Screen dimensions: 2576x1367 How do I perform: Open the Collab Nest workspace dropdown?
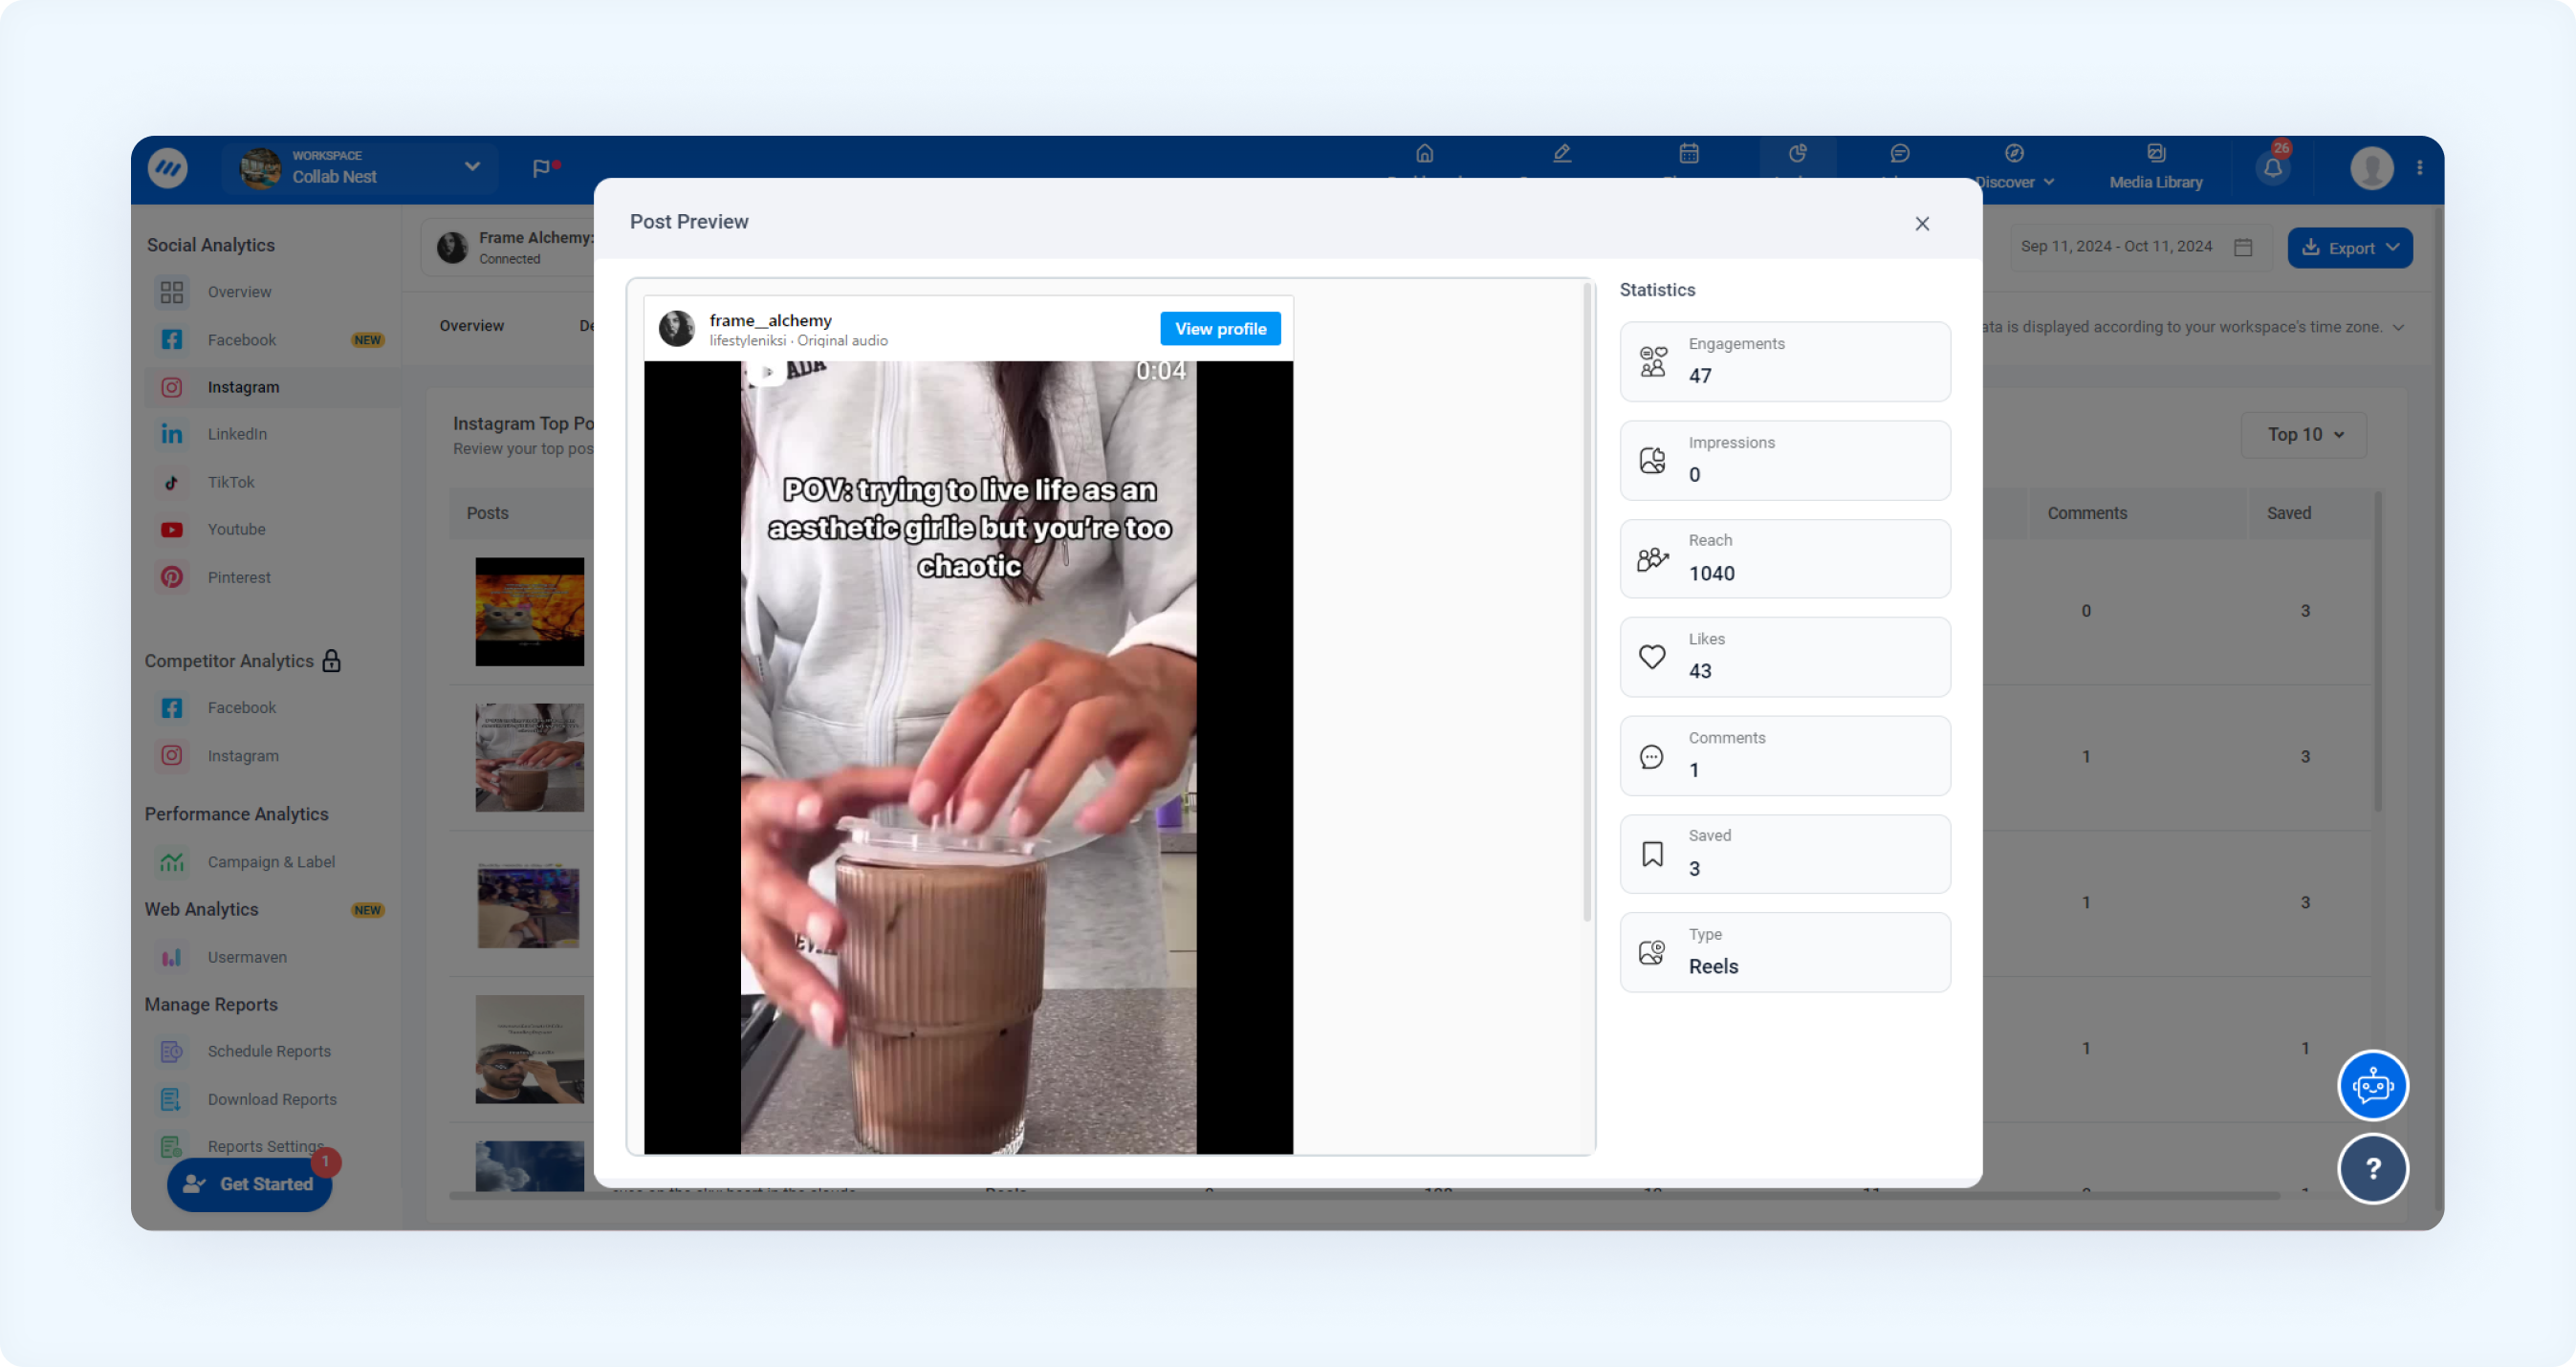[360, 167]
